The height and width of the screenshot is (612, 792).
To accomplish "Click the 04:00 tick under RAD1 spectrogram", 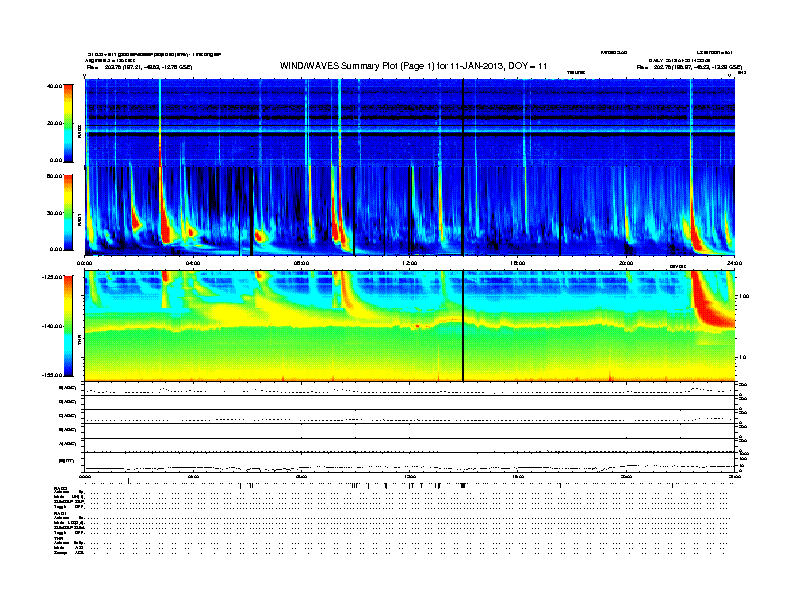I will [193, 263].
